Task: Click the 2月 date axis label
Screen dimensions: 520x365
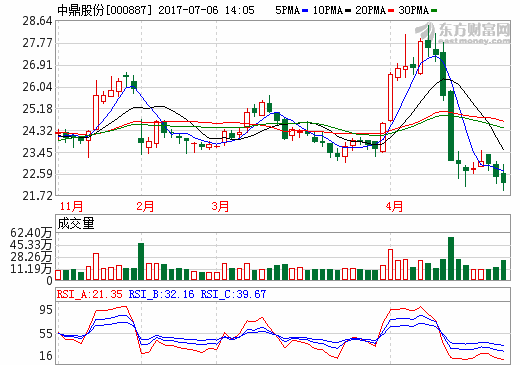Action: click(145, 206)
